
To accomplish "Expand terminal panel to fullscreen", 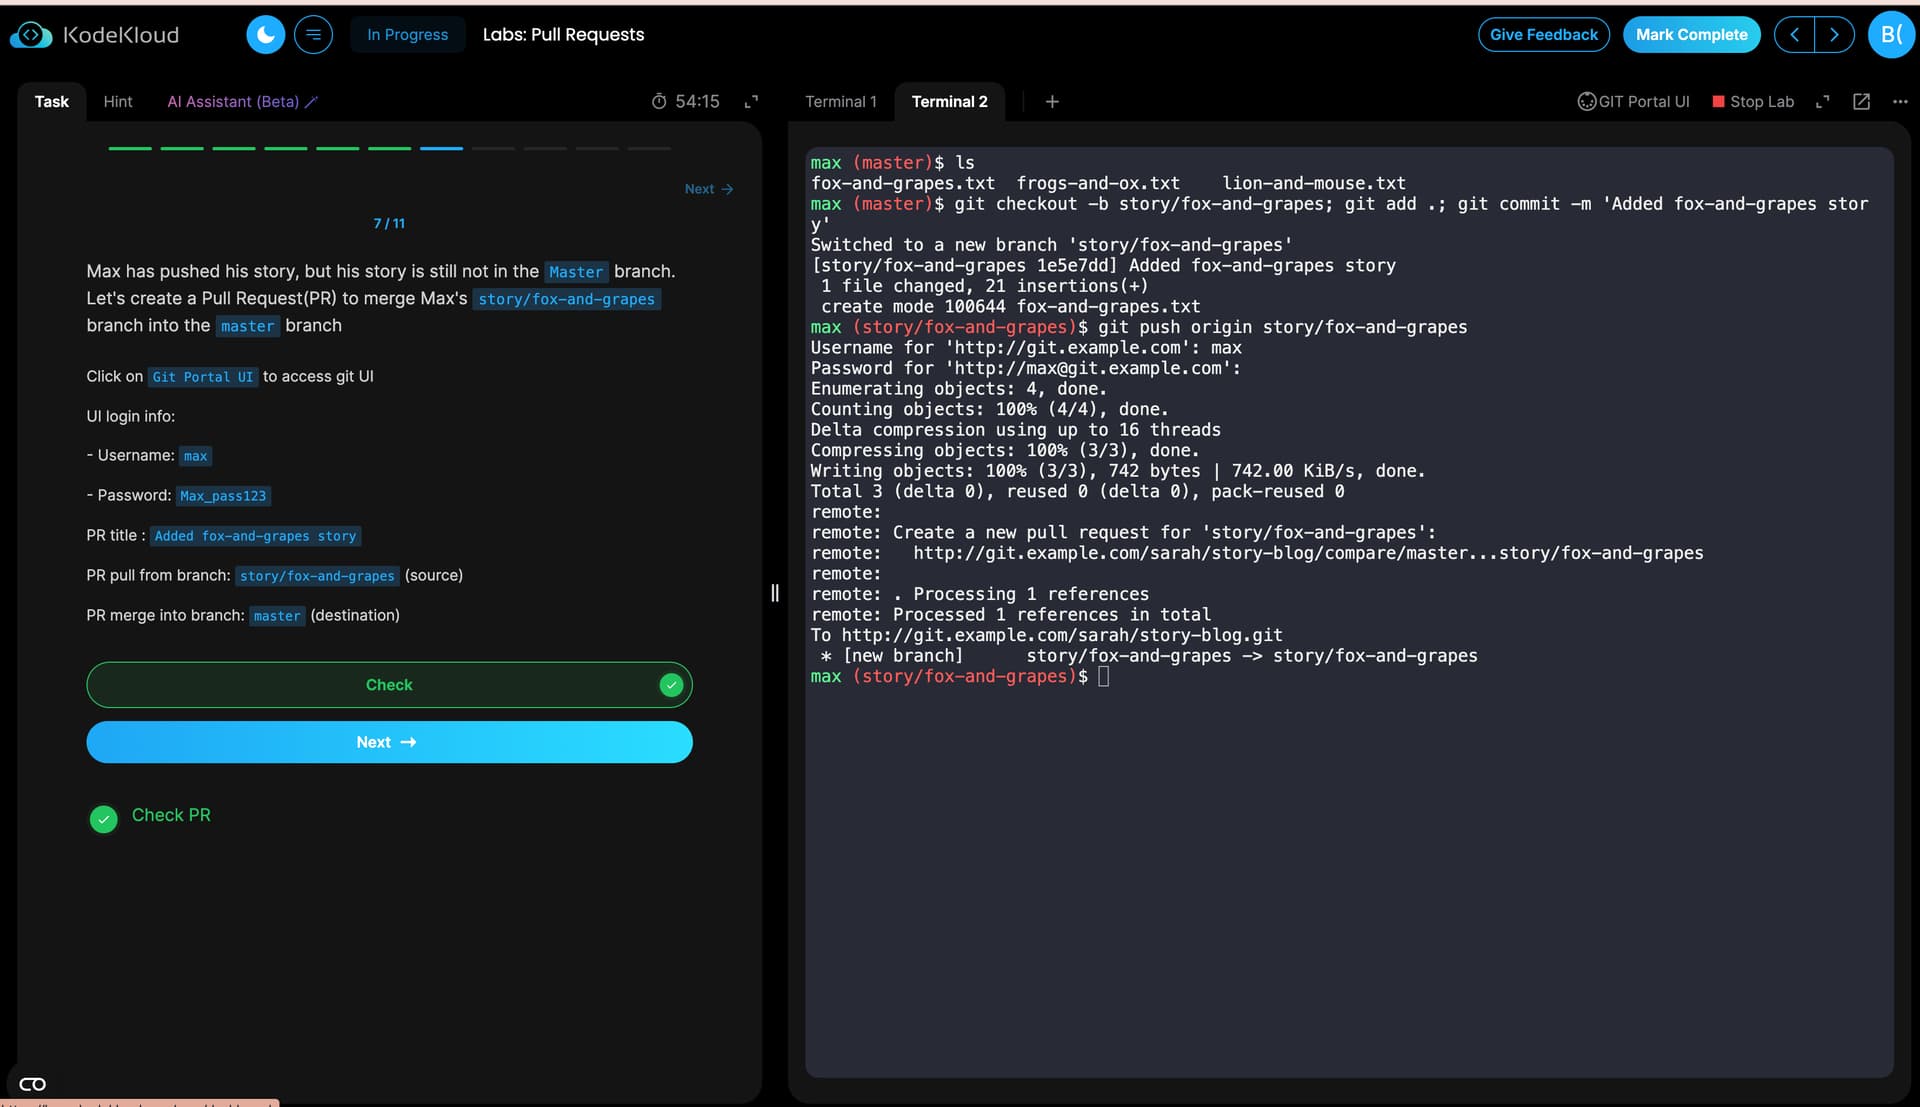I will [1823, 101].
